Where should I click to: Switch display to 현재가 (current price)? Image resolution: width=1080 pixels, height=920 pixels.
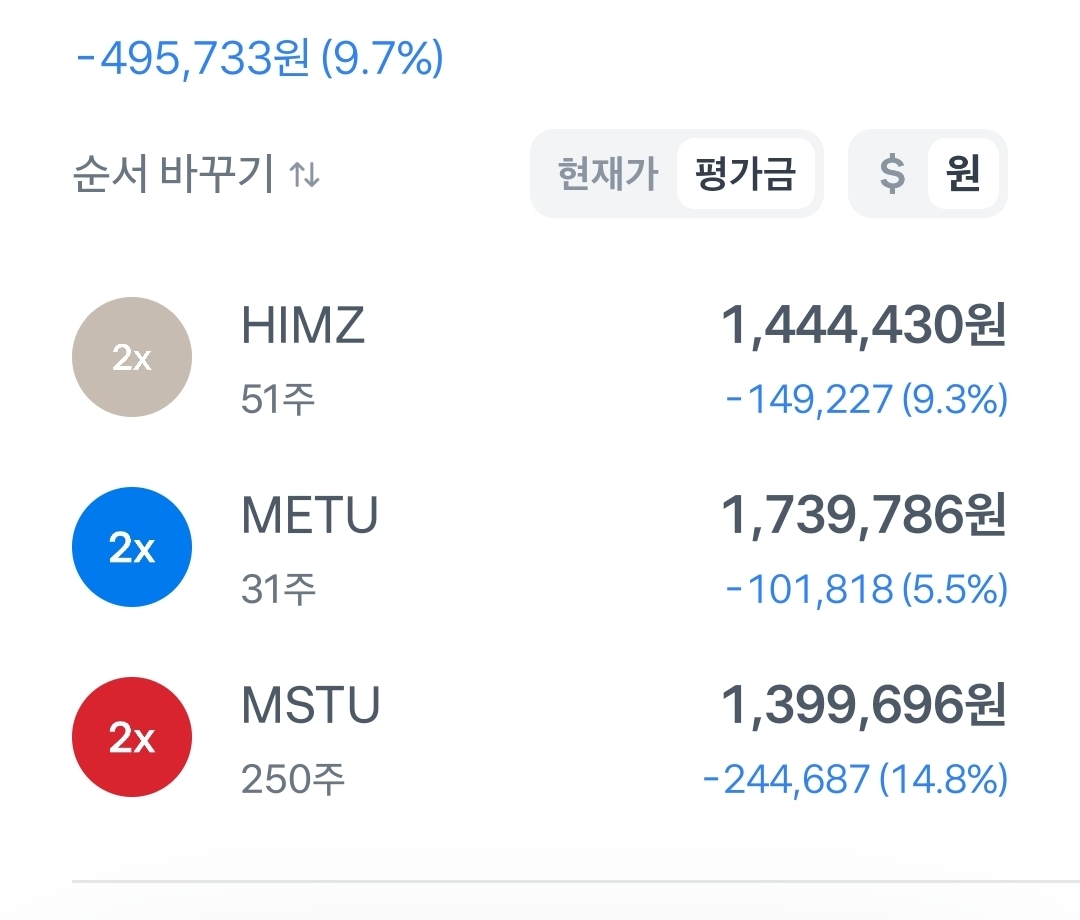click(x=608, y=174)
